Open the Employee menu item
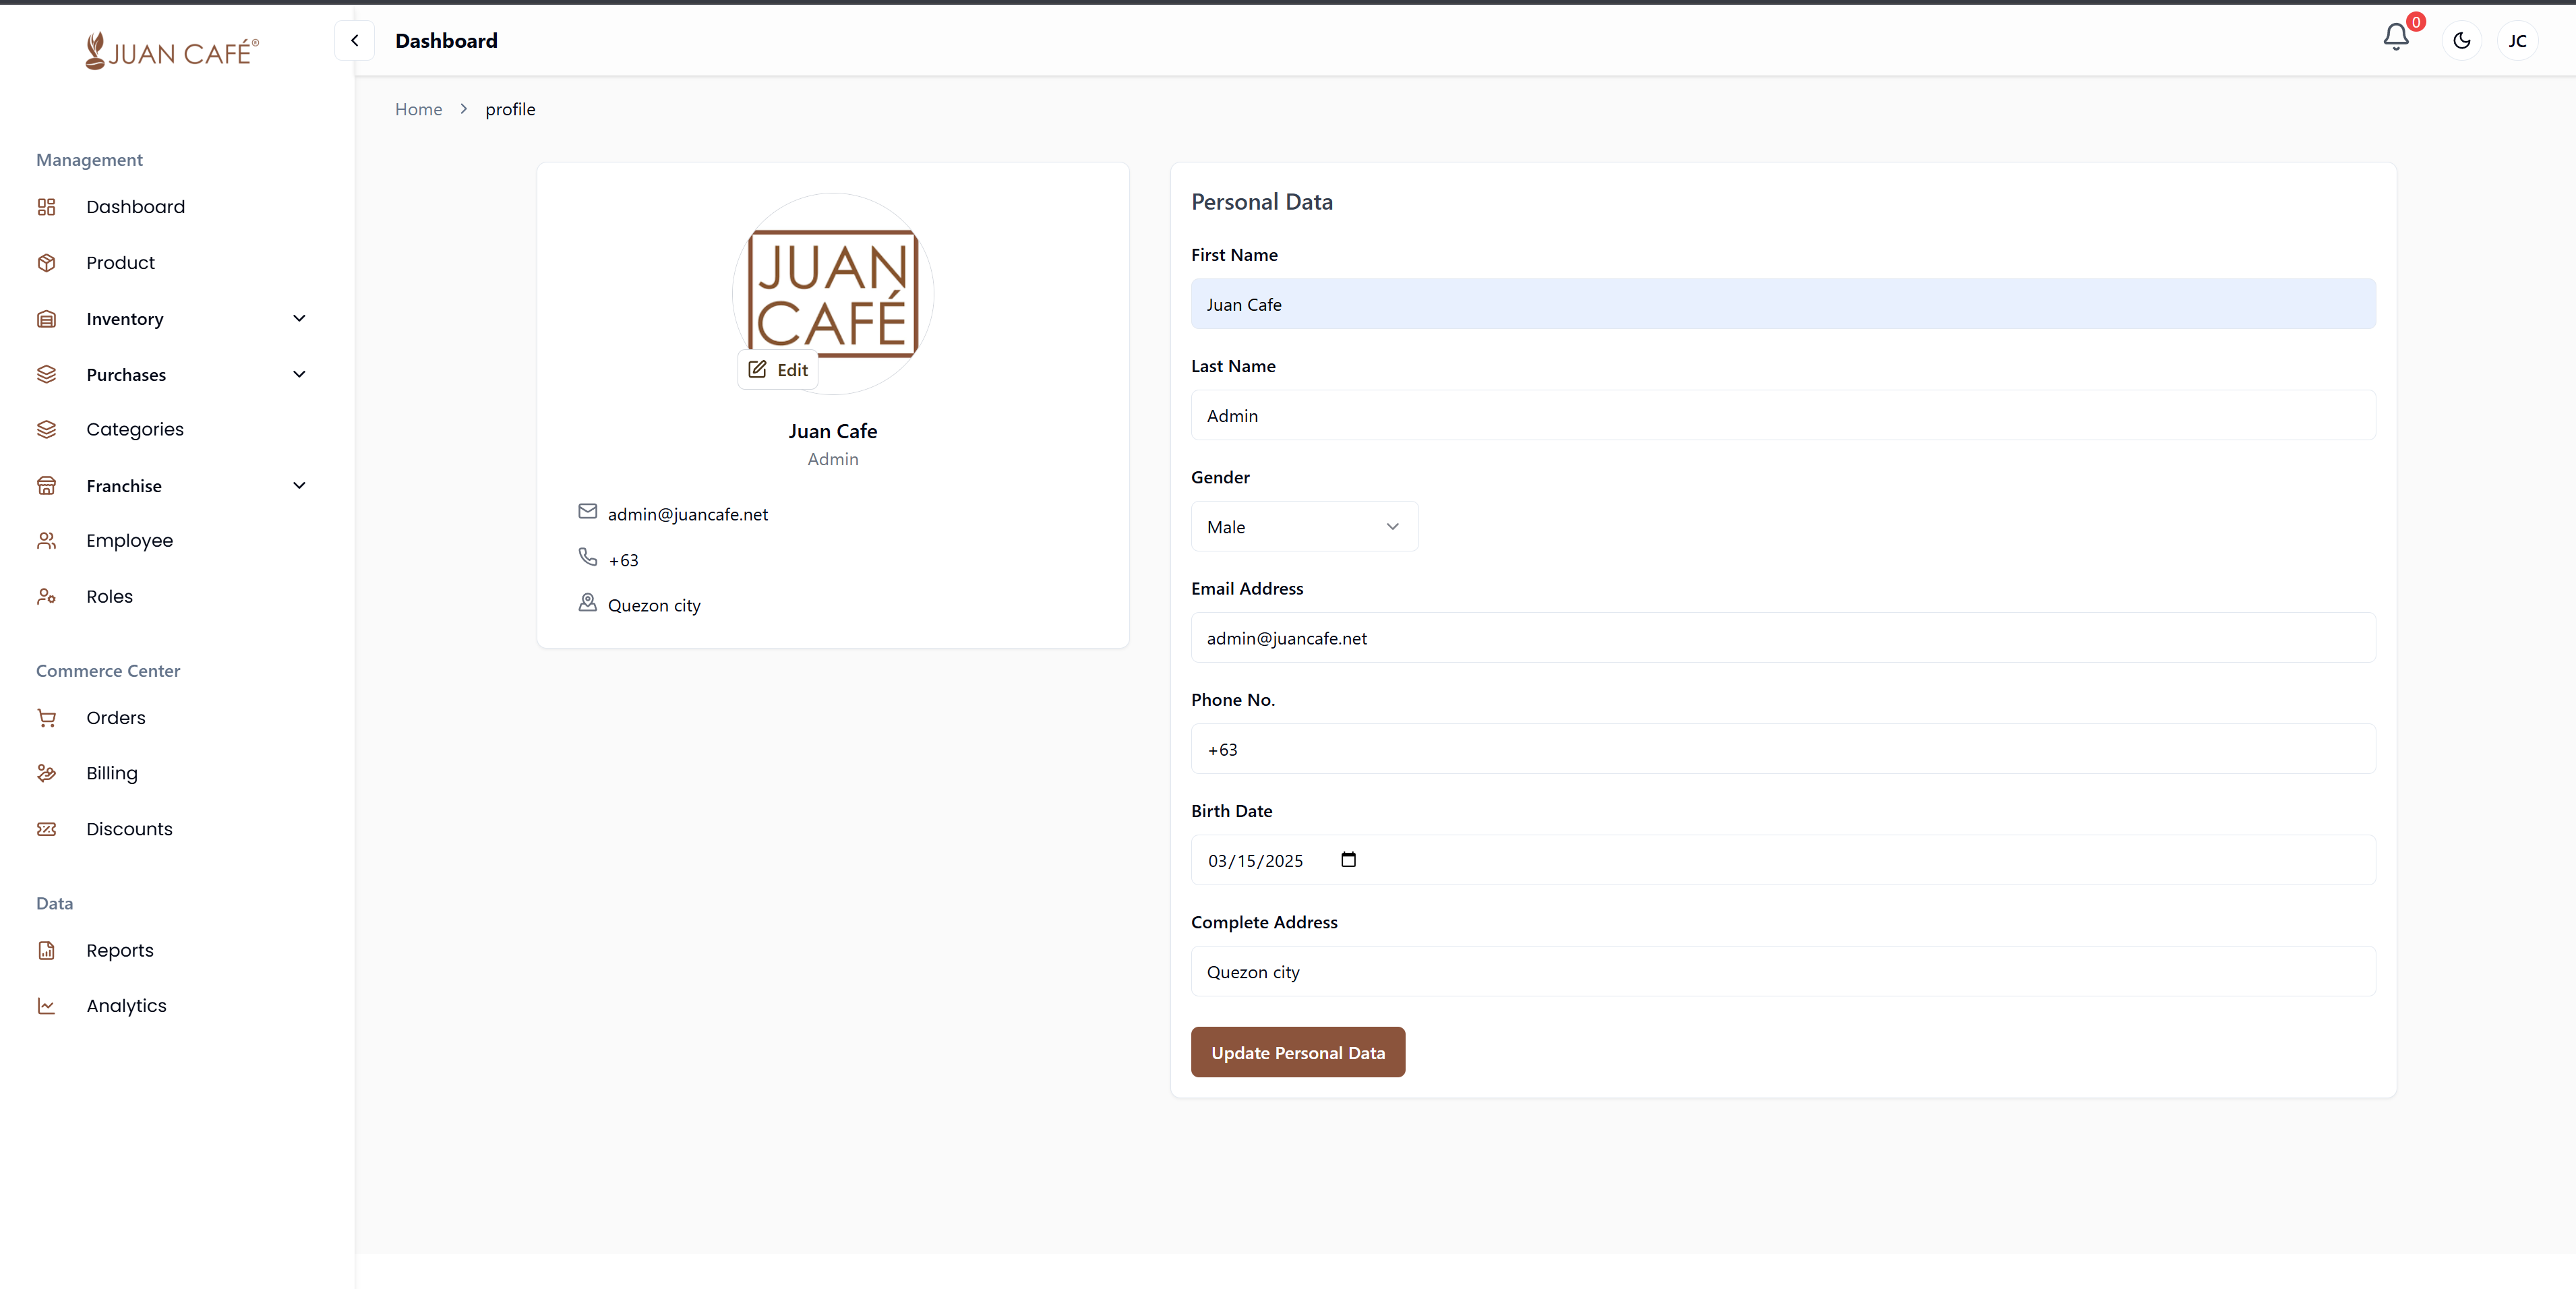The image size is (2576, 1289). [129, 541]
